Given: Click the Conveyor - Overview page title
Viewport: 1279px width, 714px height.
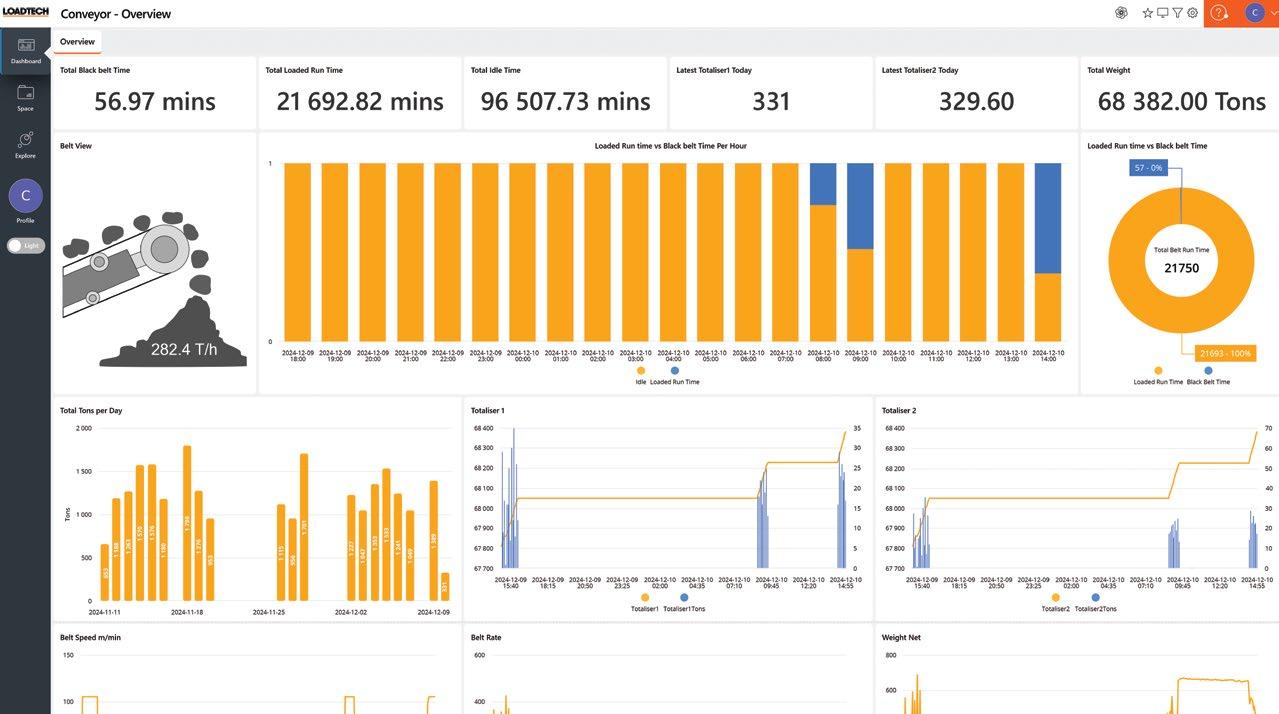Looking at the screenshot, I should (x=116, y=14).
